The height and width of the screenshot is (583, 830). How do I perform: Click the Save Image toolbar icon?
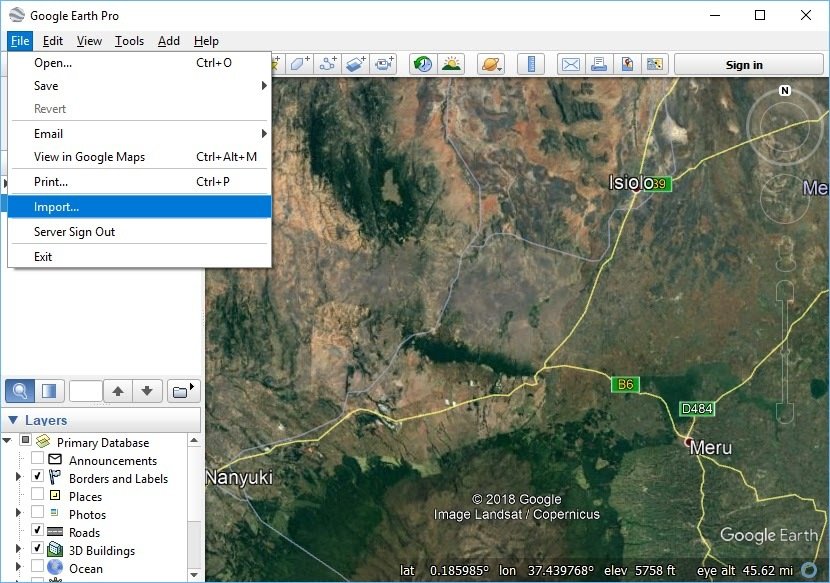pos(627,65)
